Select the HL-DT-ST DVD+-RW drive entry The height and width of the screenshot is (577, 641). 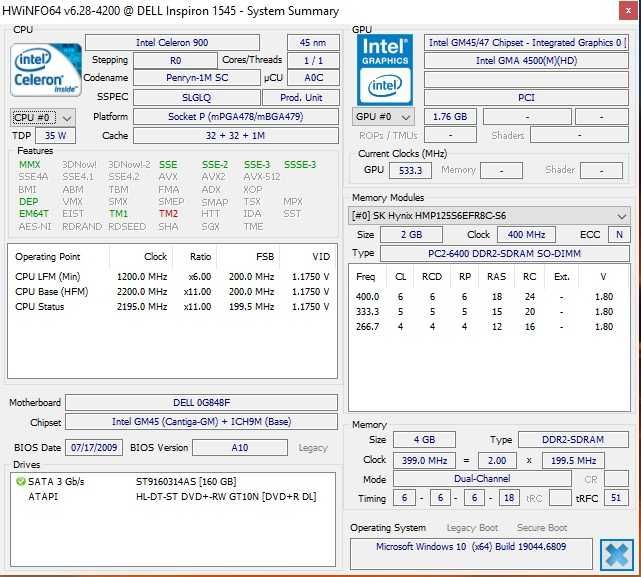(x=226, y=497)
